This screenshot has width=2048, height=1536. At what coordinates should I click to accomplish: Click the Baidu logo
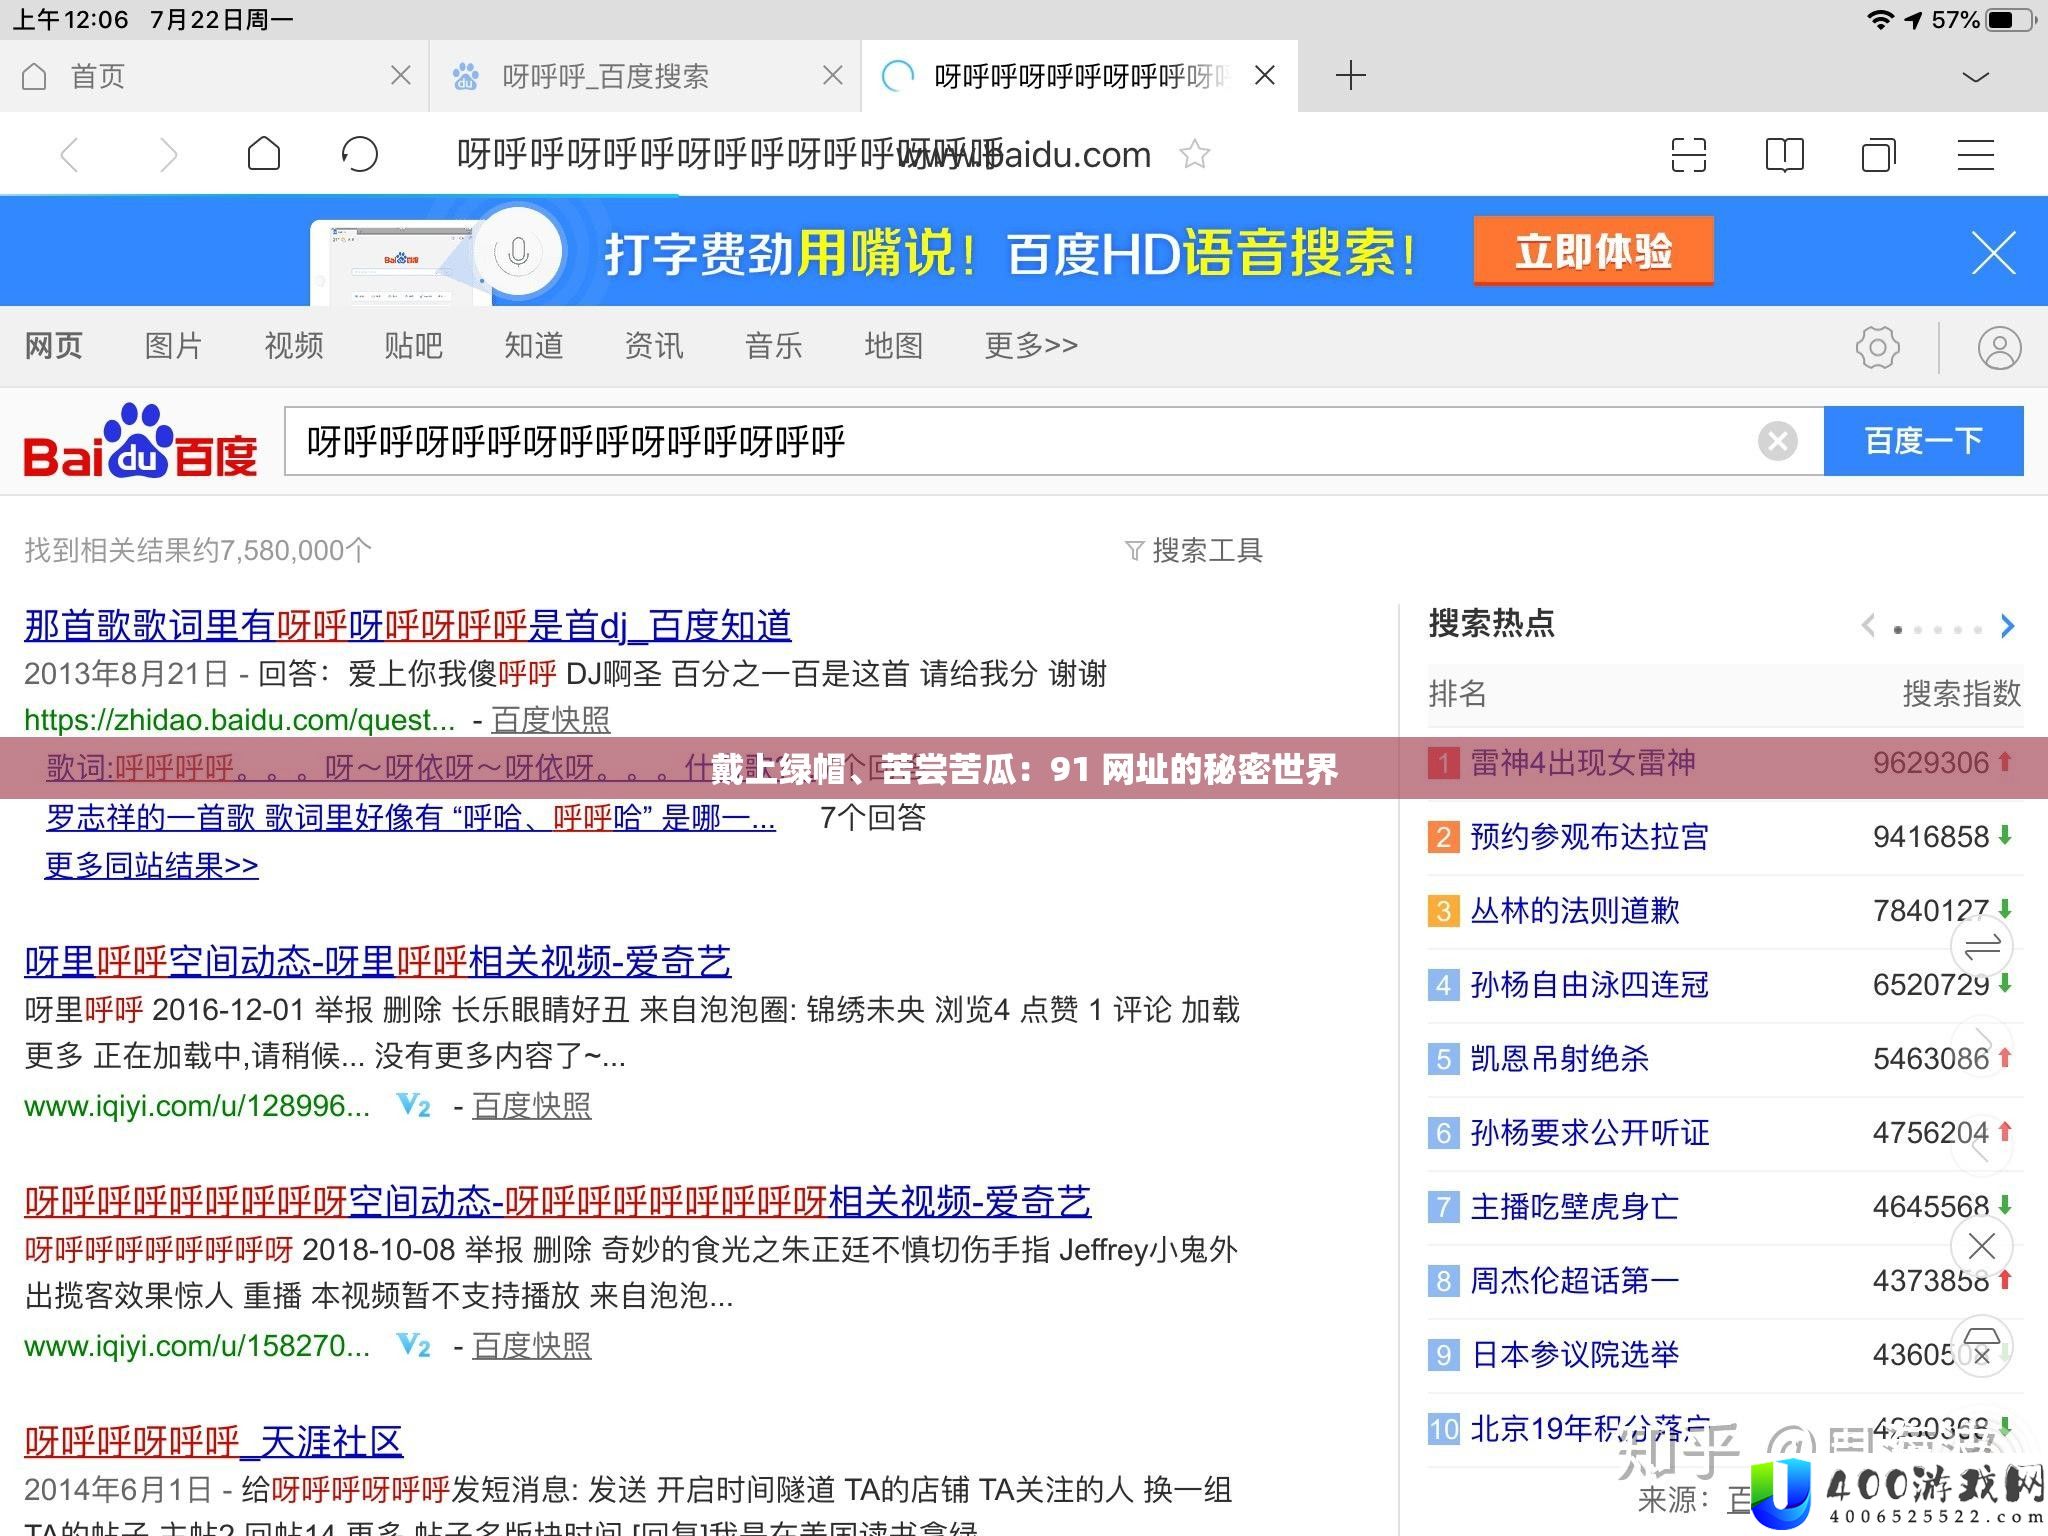coord(140,441)
